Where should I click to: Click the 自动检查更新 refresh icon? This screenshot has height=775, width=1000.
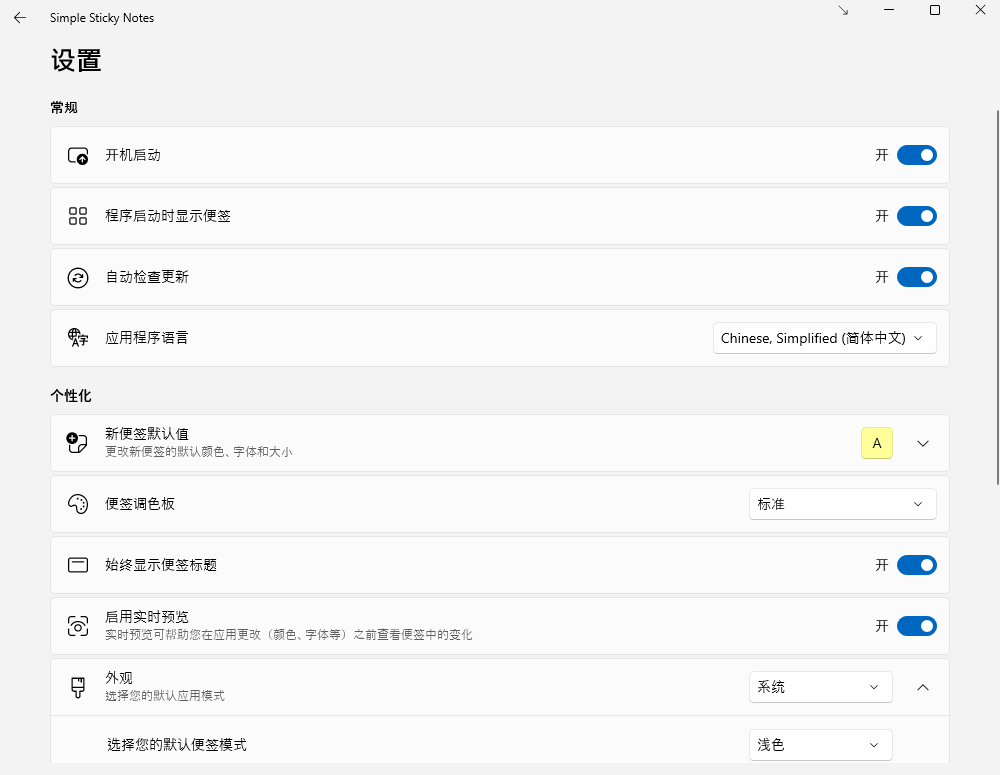point(78,277)
